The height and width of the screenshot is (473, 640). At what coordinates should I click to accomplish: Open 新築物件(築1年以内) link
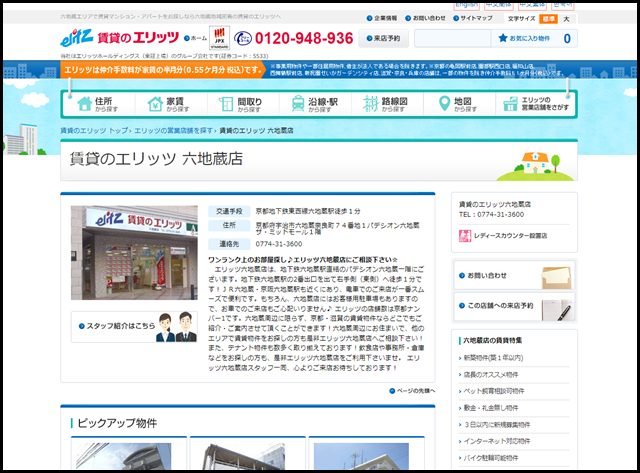coord(493,358)
